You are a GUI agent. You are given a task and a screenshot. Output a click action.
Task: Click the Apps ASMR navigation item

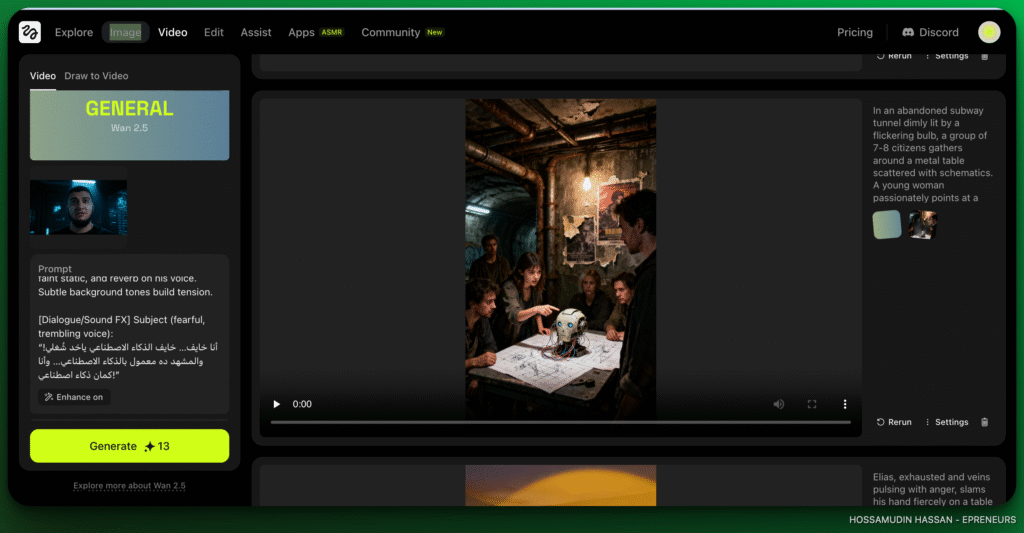pos(315,32)
